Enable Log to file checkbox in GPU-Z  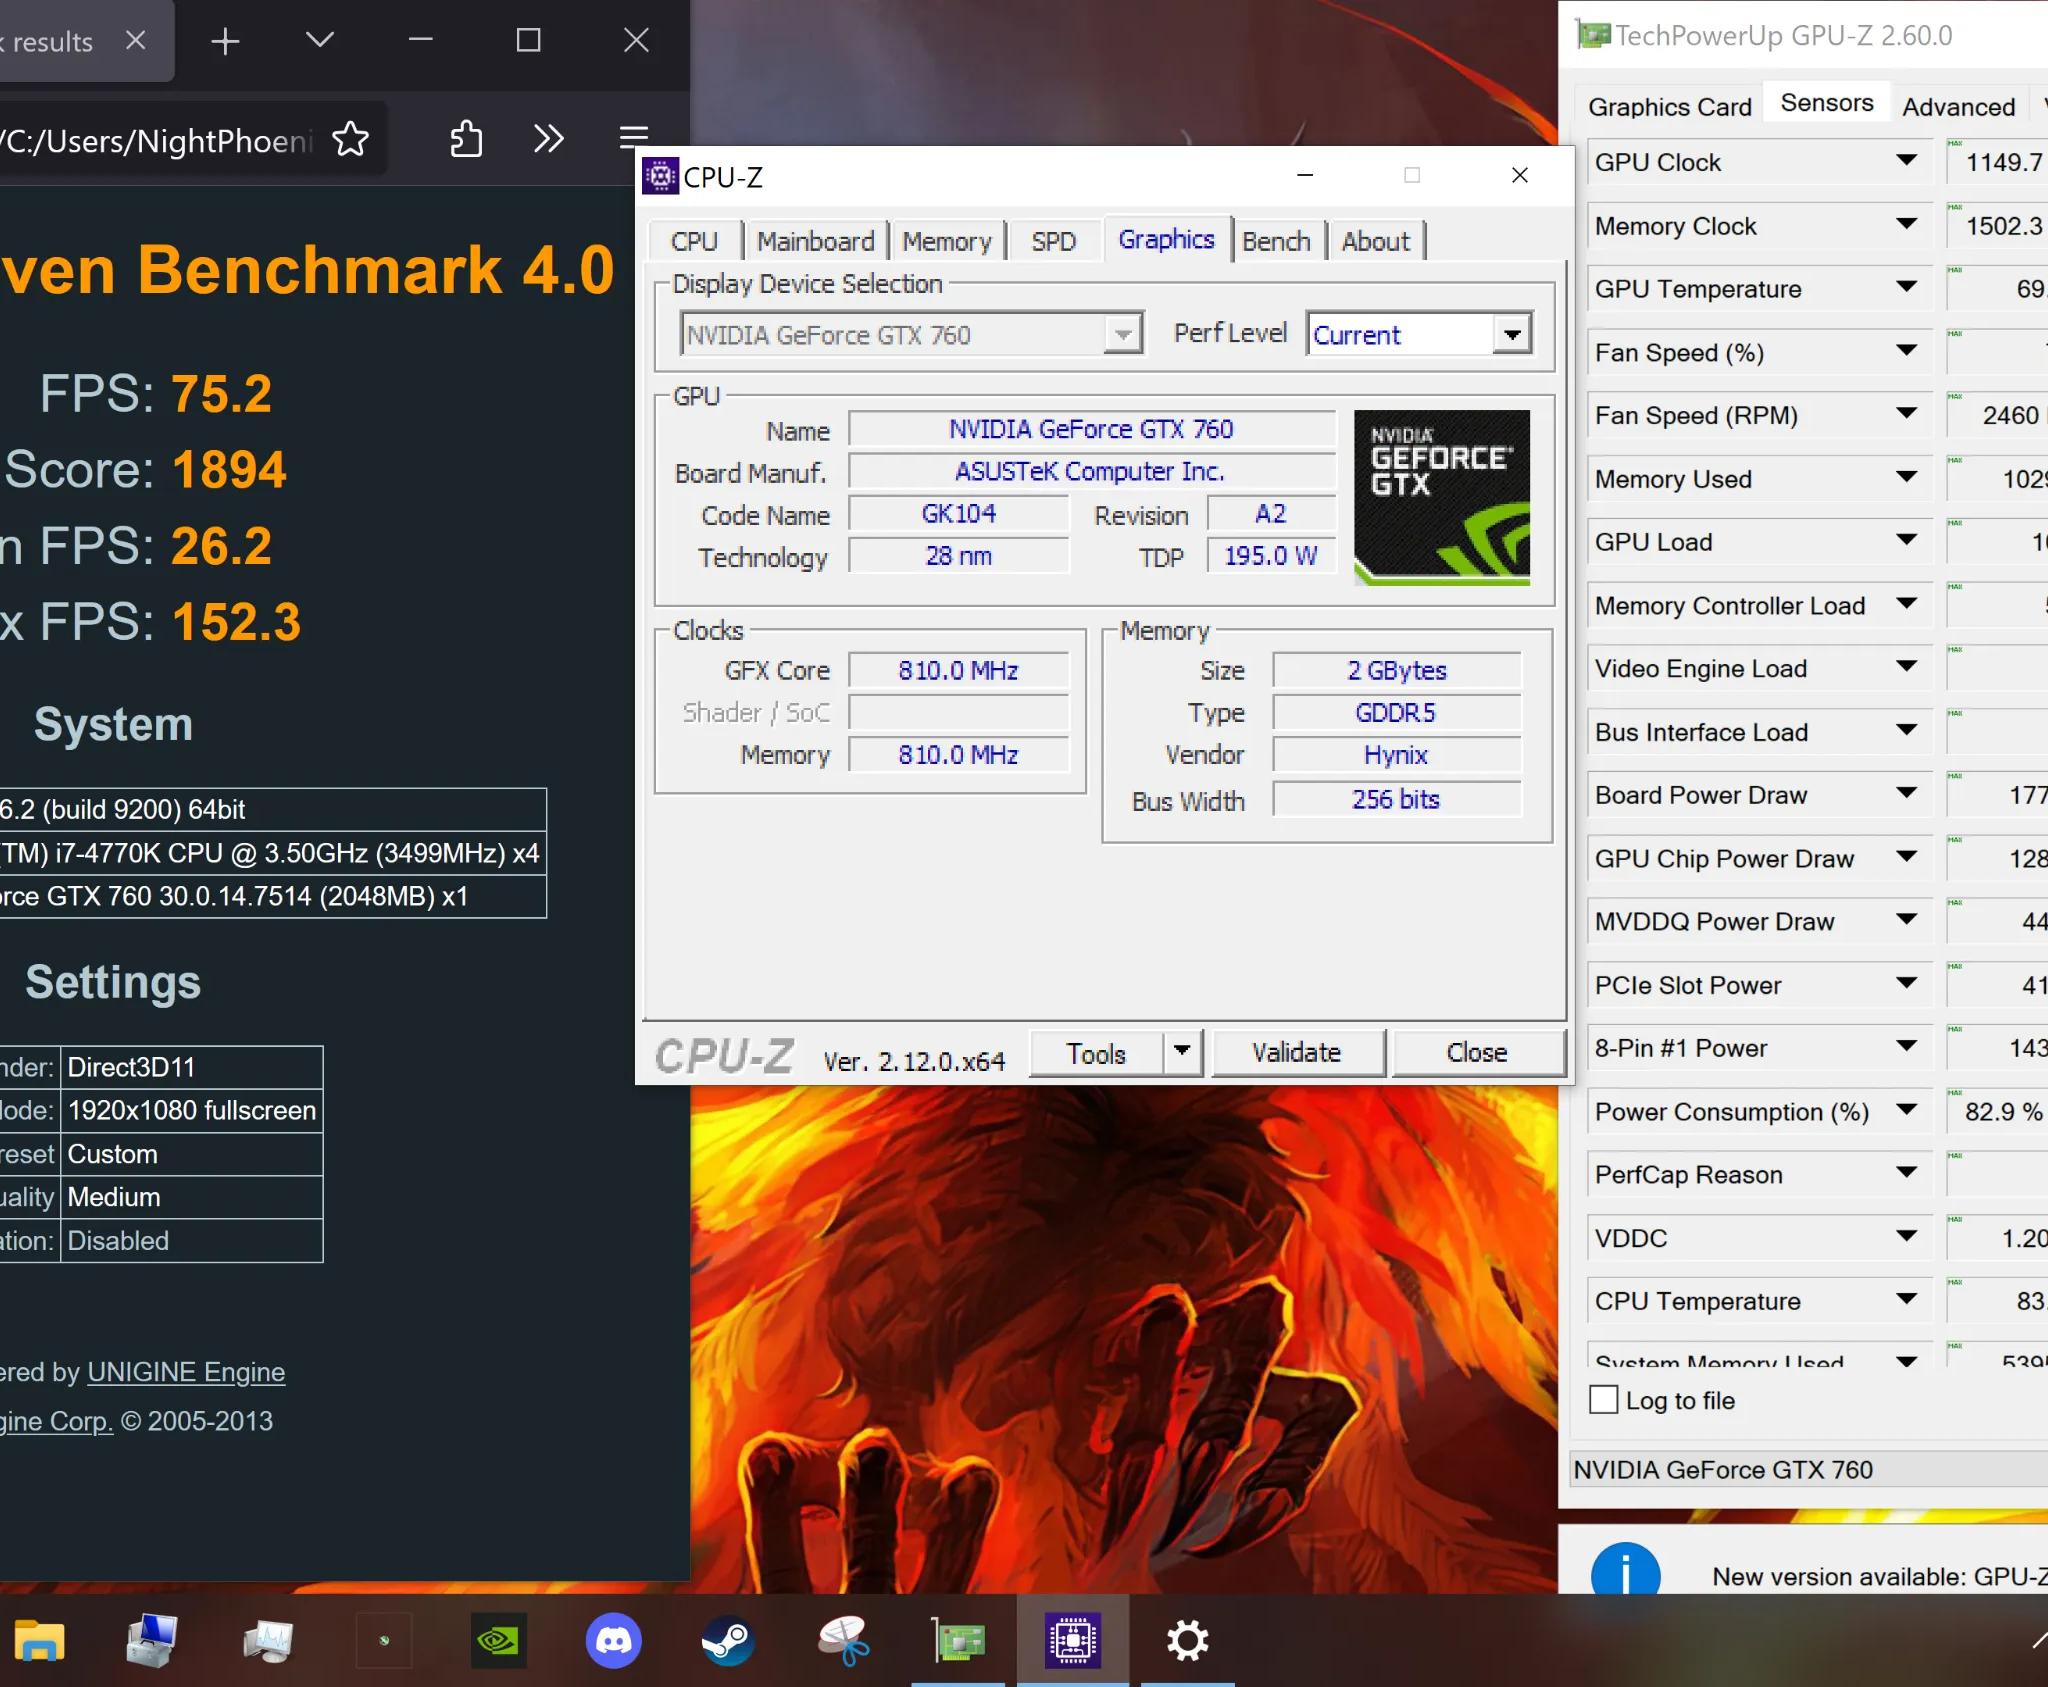click(1603, 1399)
